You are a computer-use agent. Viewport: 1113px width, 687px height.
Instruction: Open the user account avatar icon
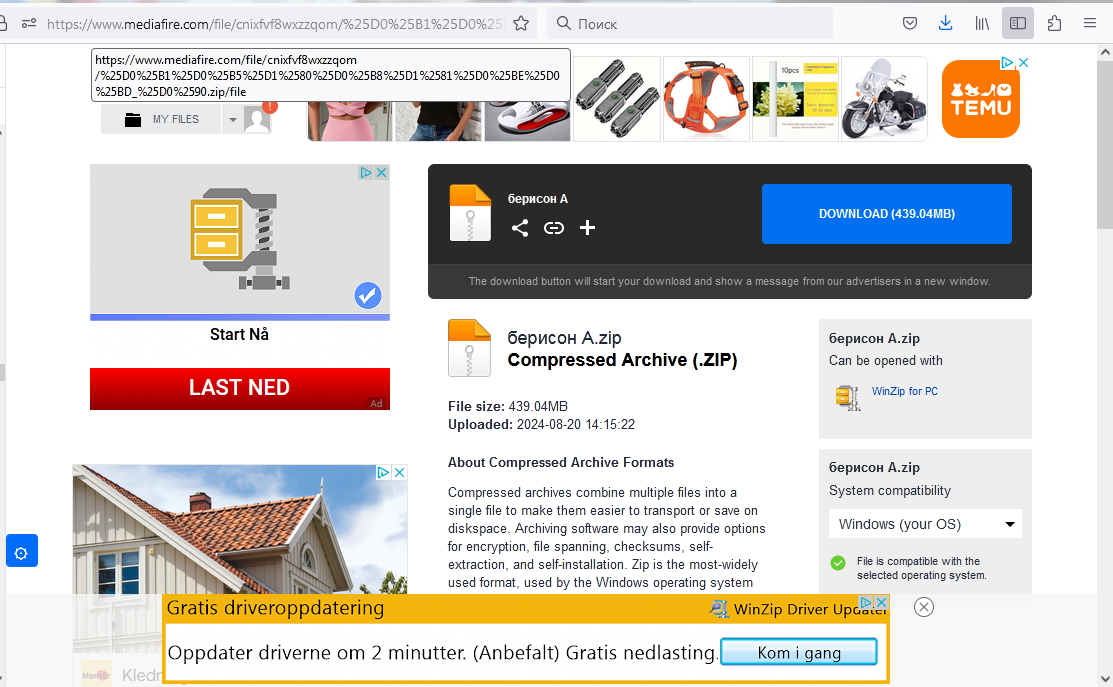[257, 119]
